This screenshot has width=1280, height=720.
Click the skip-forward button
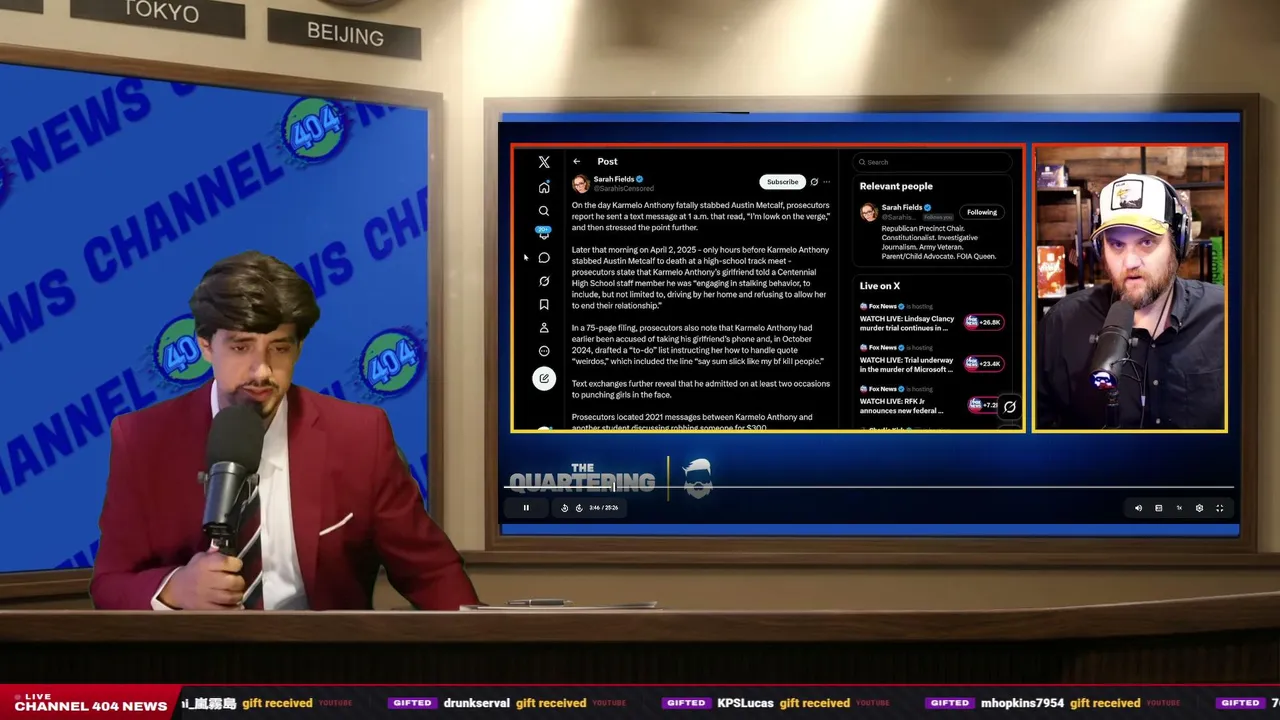pos(579,508)
